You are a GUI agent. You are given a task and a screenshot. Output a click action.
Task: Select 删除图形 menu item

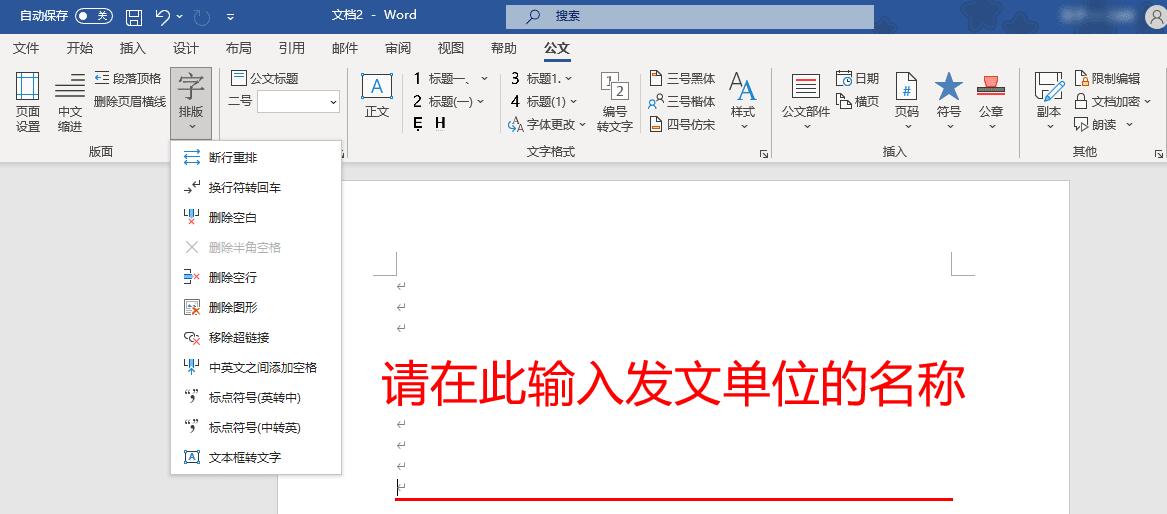(256, 307)
